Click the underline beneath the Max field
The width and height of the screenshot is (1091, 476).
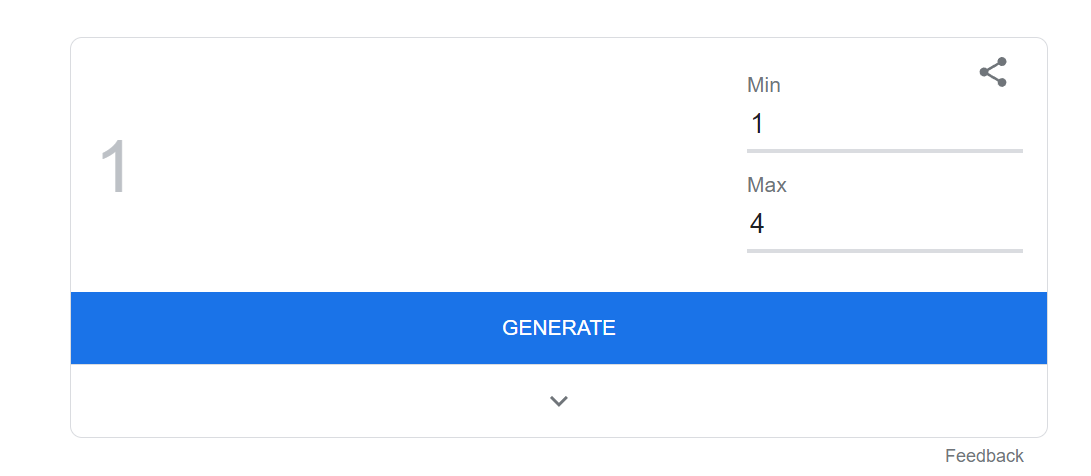884,251
